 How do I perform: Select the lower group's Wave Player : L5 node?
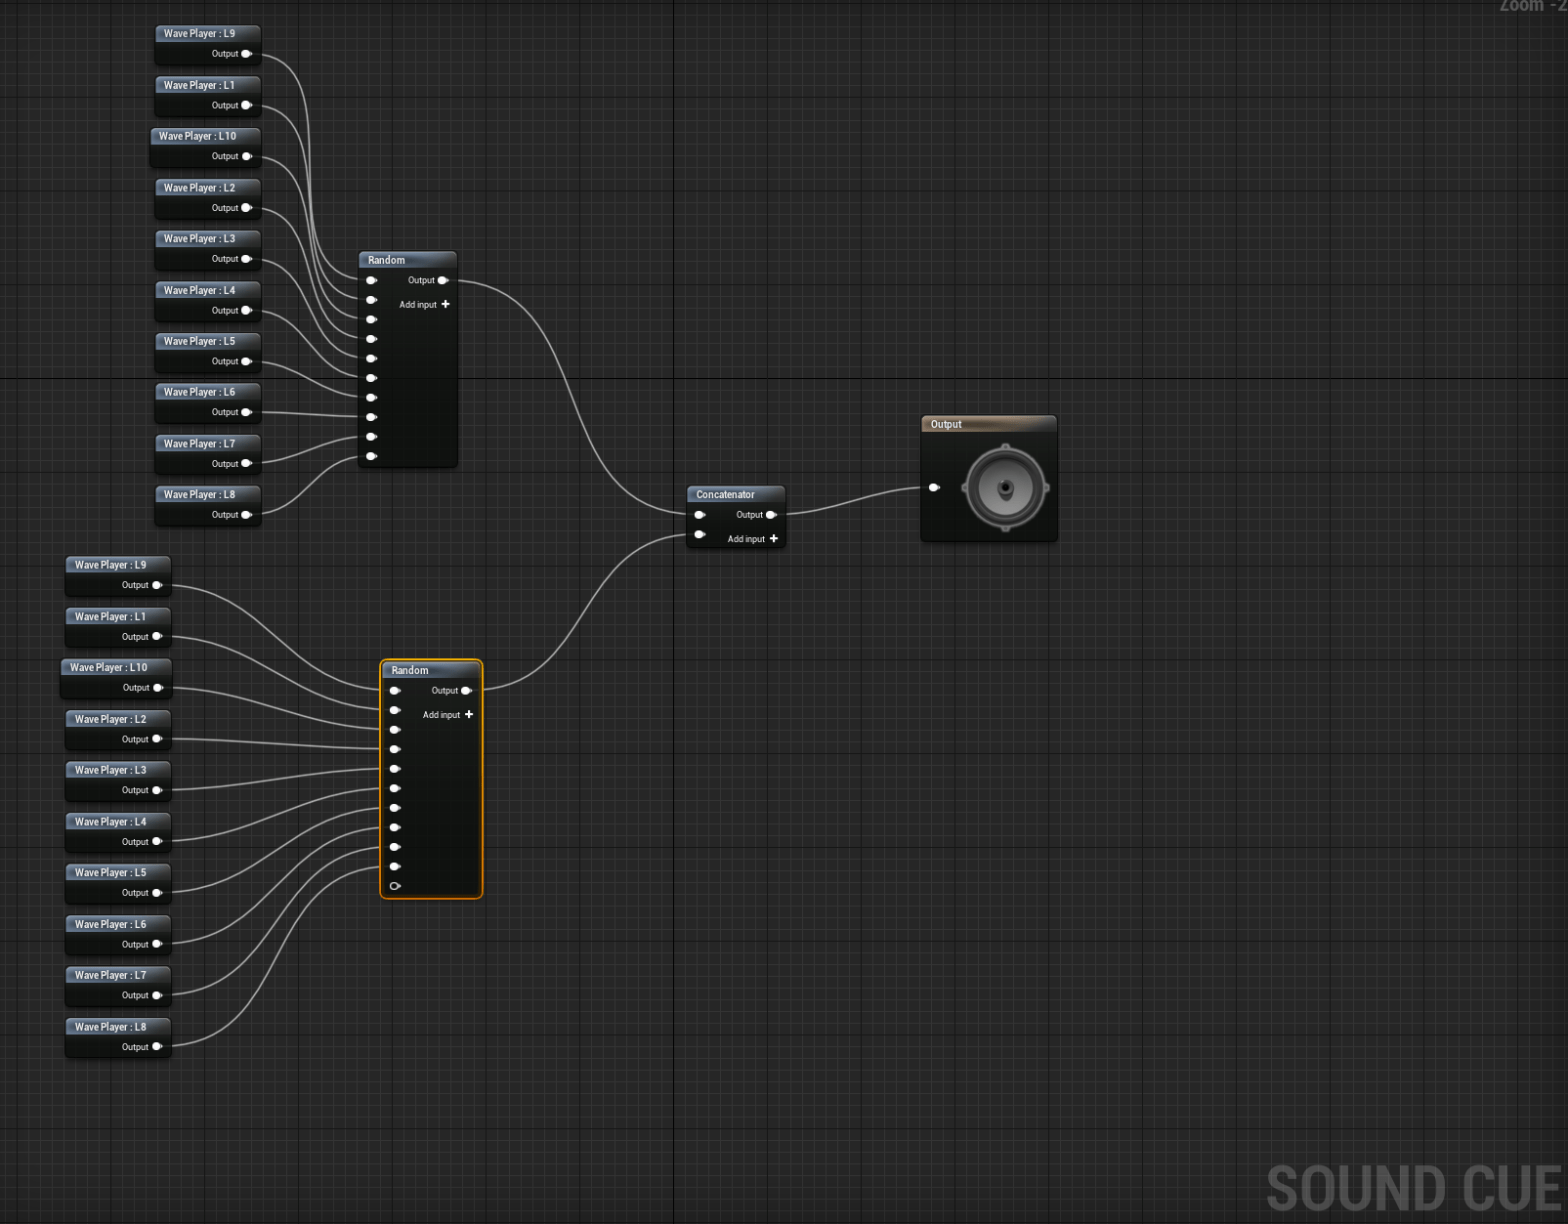(111, 873)
